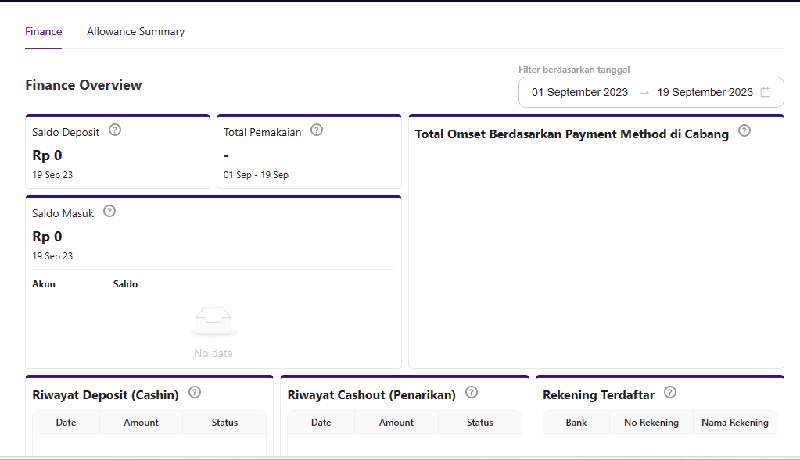Click help icon next to Riwayat Deposit (Cashin)
Image resolution: width=800 pixels, height=460 pixels.
click(195, 393)
